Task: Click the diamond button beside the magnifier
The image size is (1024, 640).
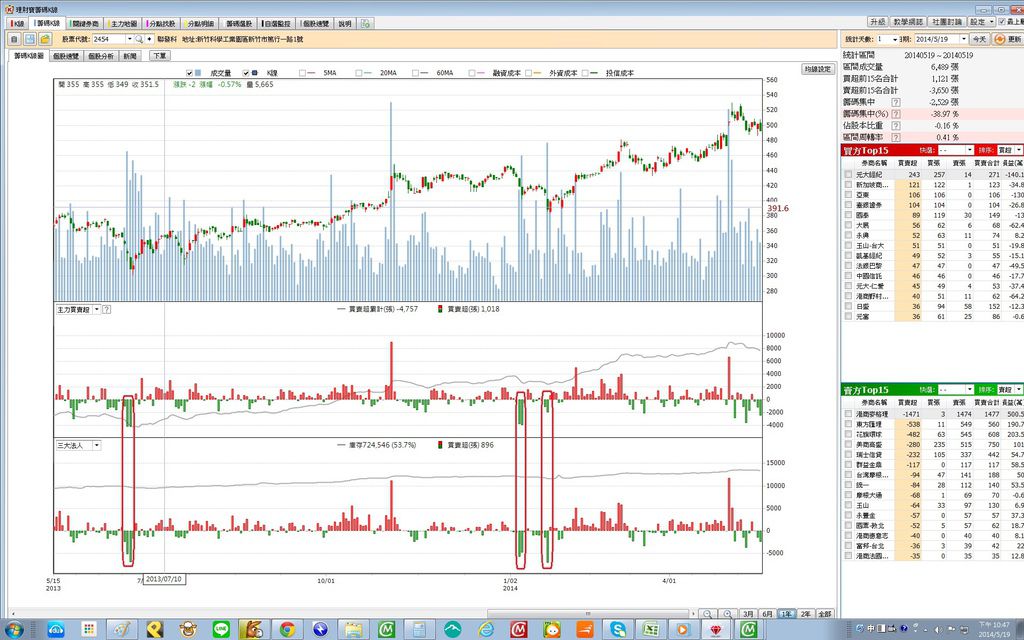Action: (150, 39)
